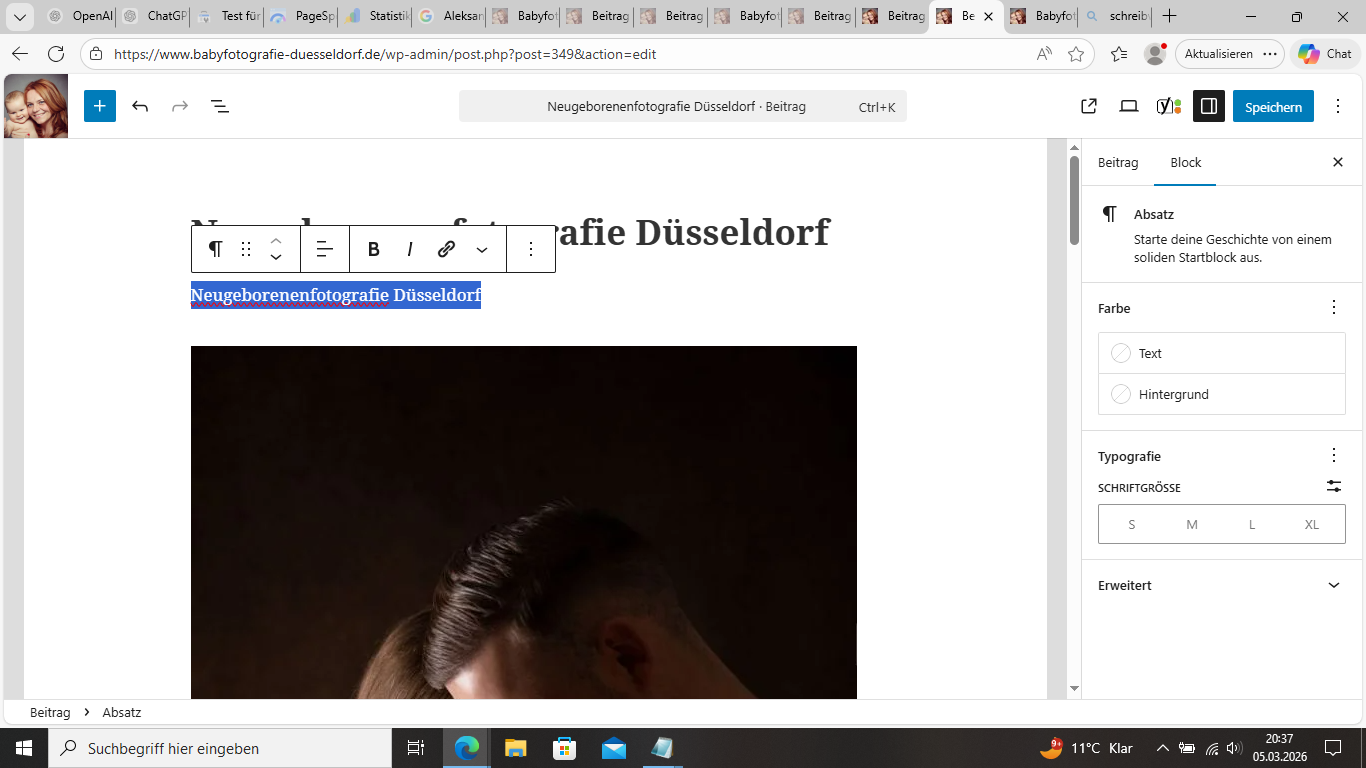Switch to the Block sidebar tab
Screen dimensions: 1366x768
(x=1185, y=162)
